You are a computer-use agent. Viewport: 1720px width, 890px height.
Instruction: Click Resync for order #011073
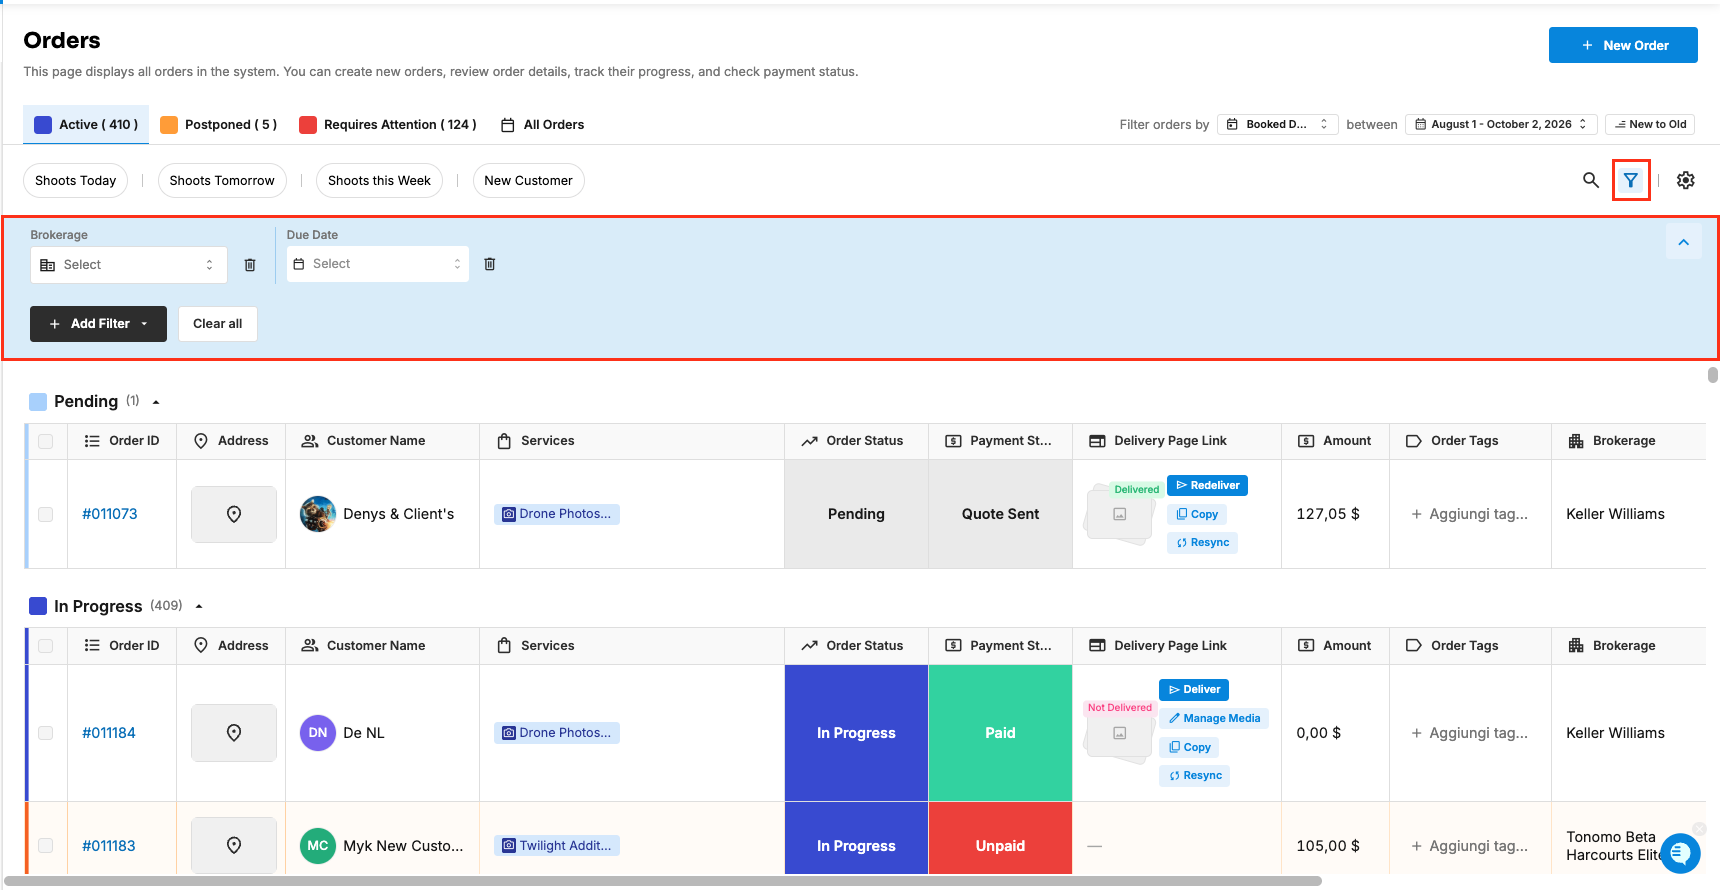pos(1202,543)
